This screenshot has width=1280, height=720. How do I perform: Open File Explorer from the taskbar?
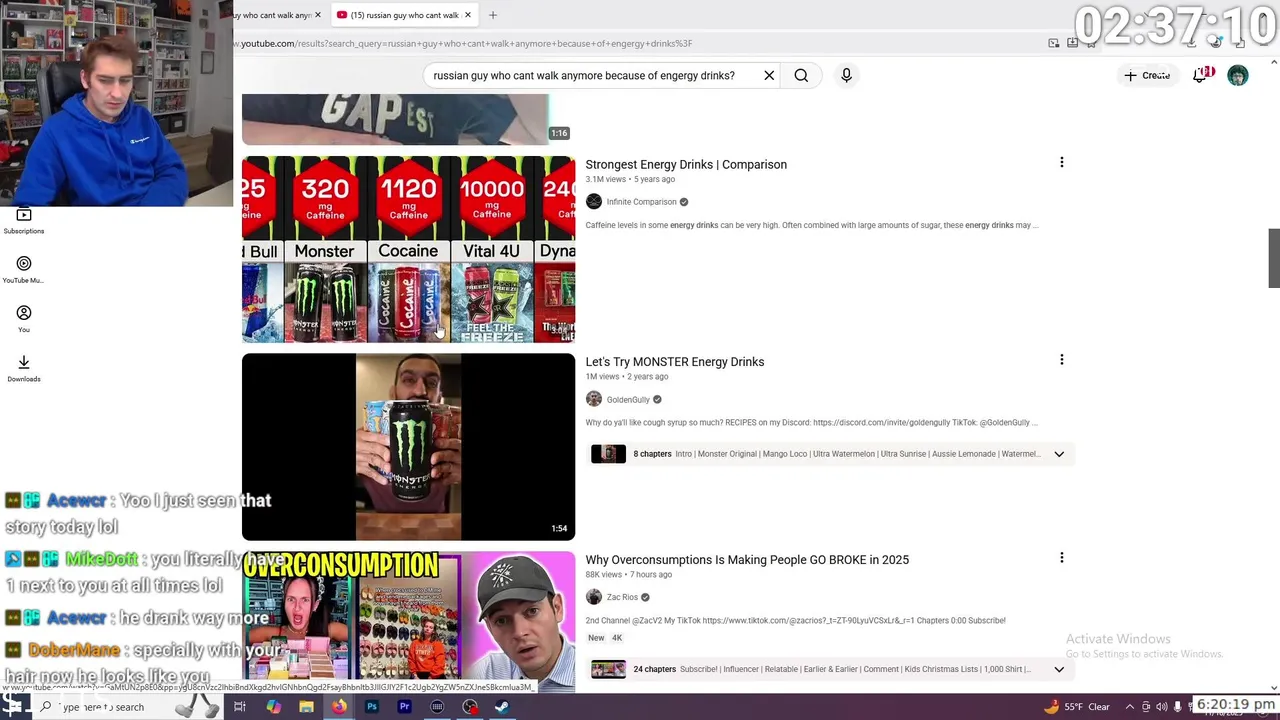pos(306,706)
